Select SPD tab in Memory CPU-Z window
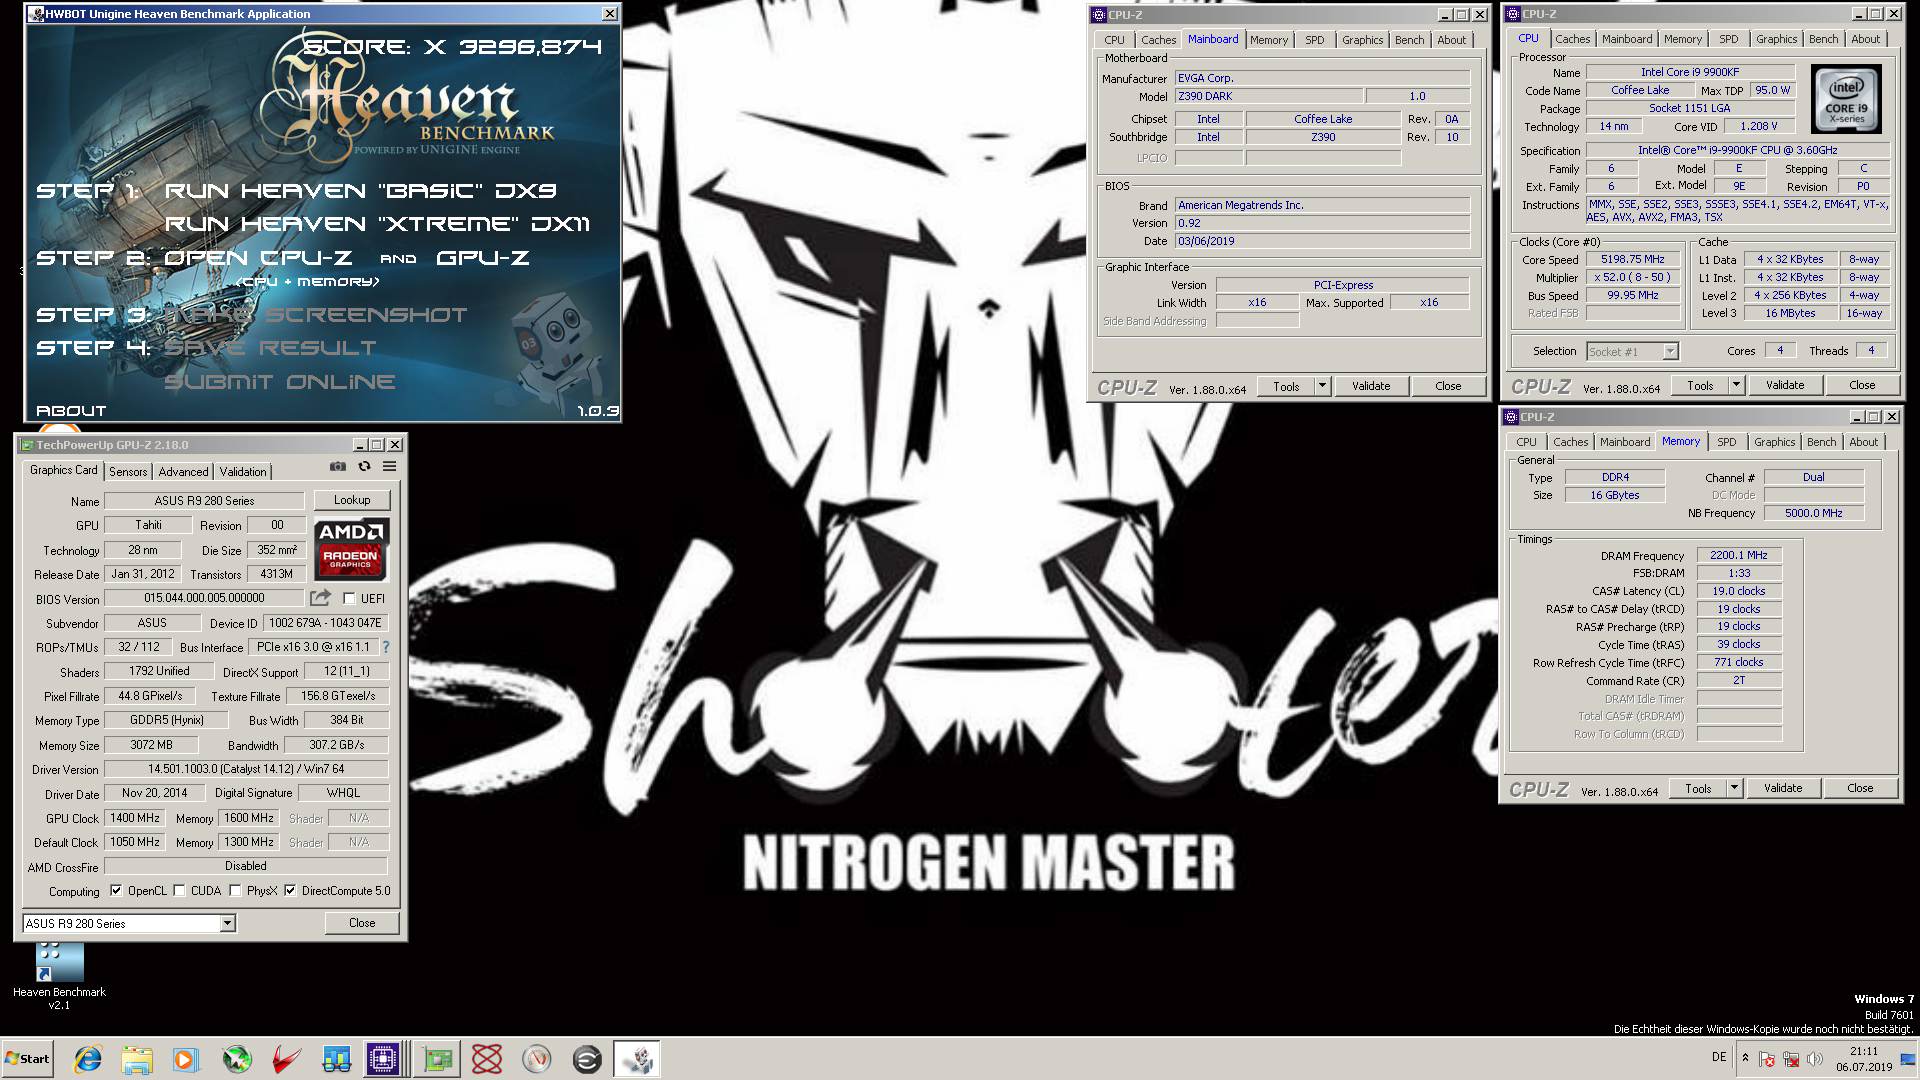Image resolution: width=1920 pixels, height=1080 pixels. [x=1726, y=442]
